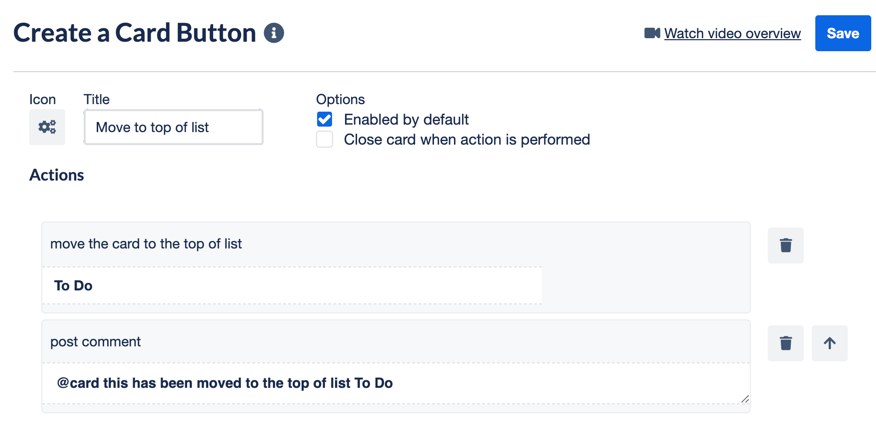Select the To Do list name field
This screenshot has width=876, height=445.
(x=292, y=285)
